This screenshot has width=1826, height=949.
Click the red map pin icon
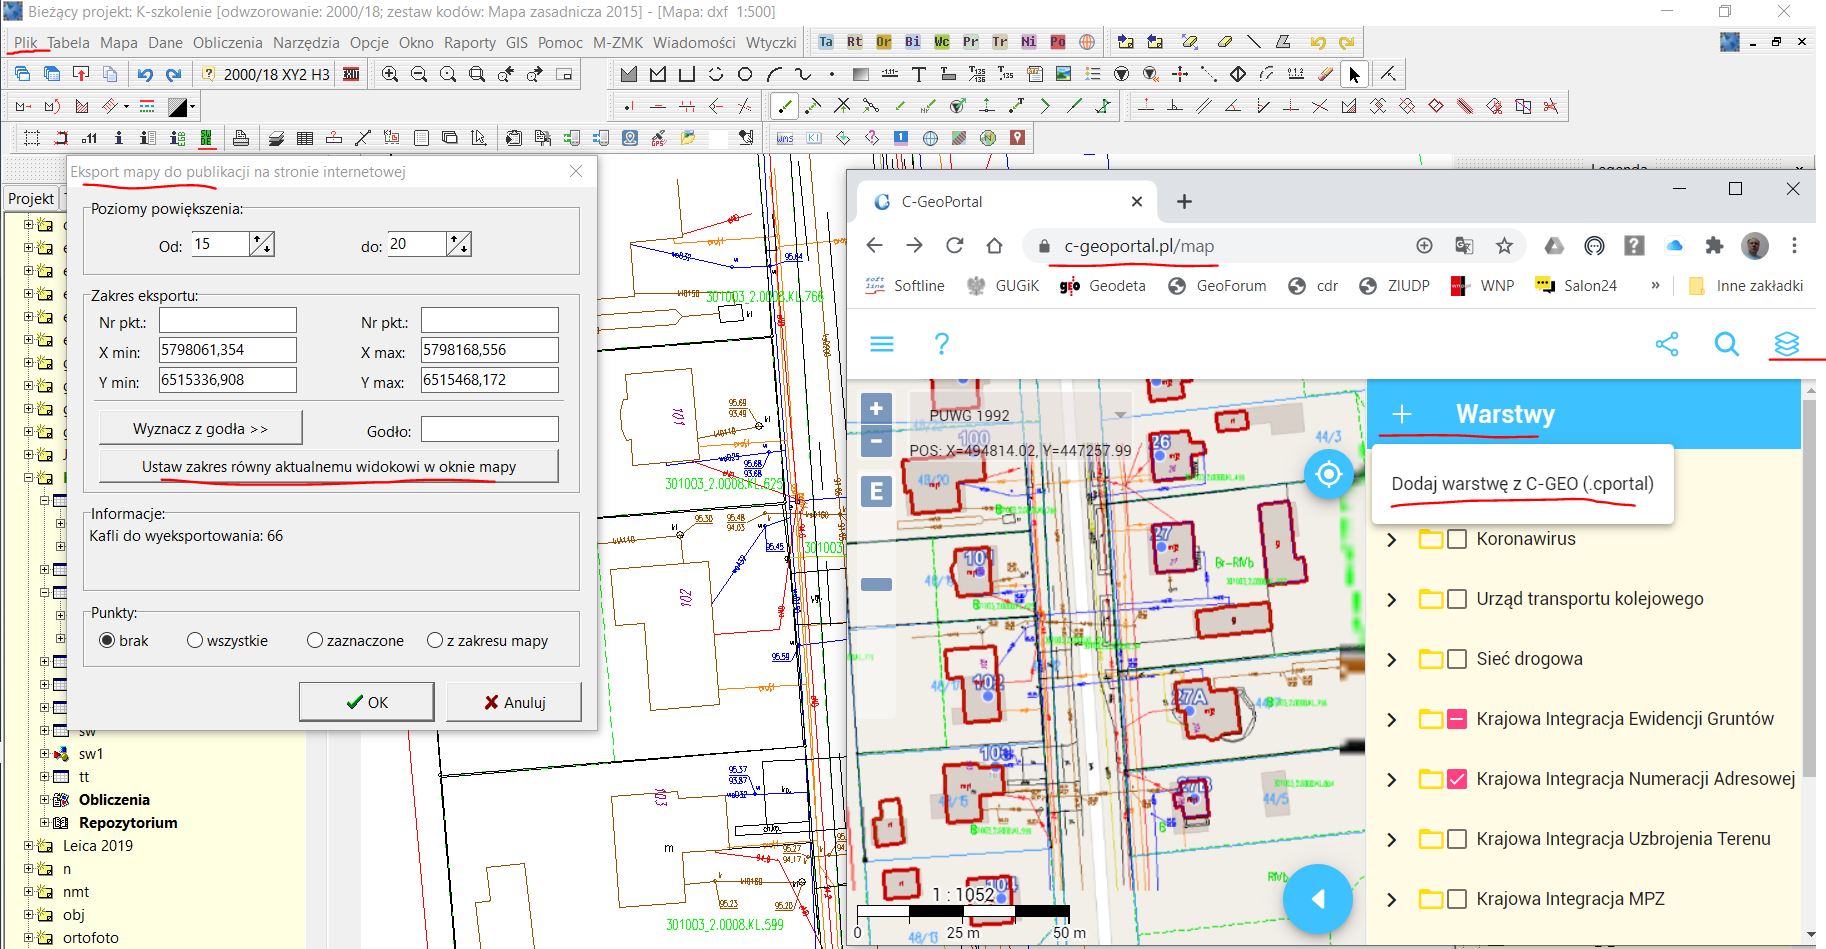pyautogui.click(x=1017, y=138)
